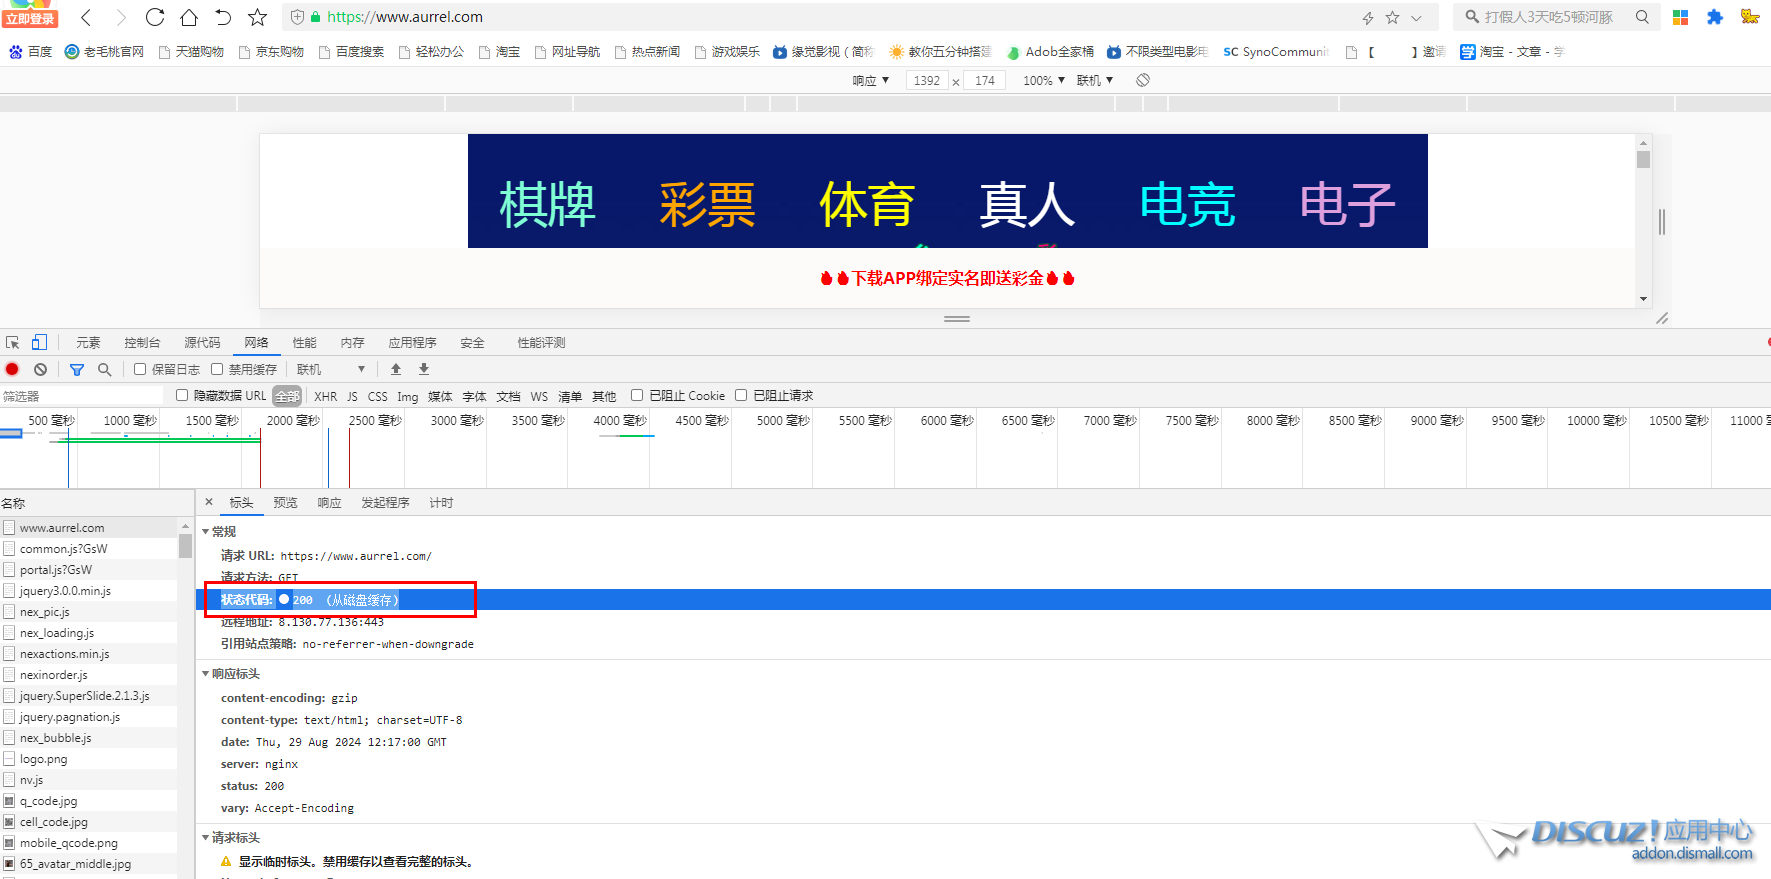Switch to the 控制台 DevTools tab
This screenshot has width=1771, height=879.
pos(142,342)
